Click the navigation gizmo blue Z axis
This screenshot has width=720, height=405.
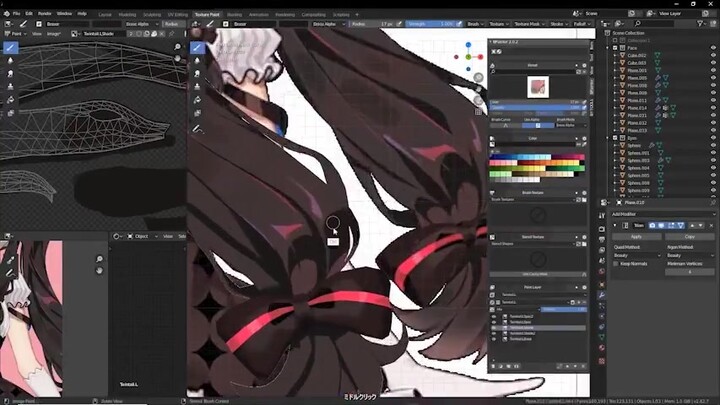468,45
